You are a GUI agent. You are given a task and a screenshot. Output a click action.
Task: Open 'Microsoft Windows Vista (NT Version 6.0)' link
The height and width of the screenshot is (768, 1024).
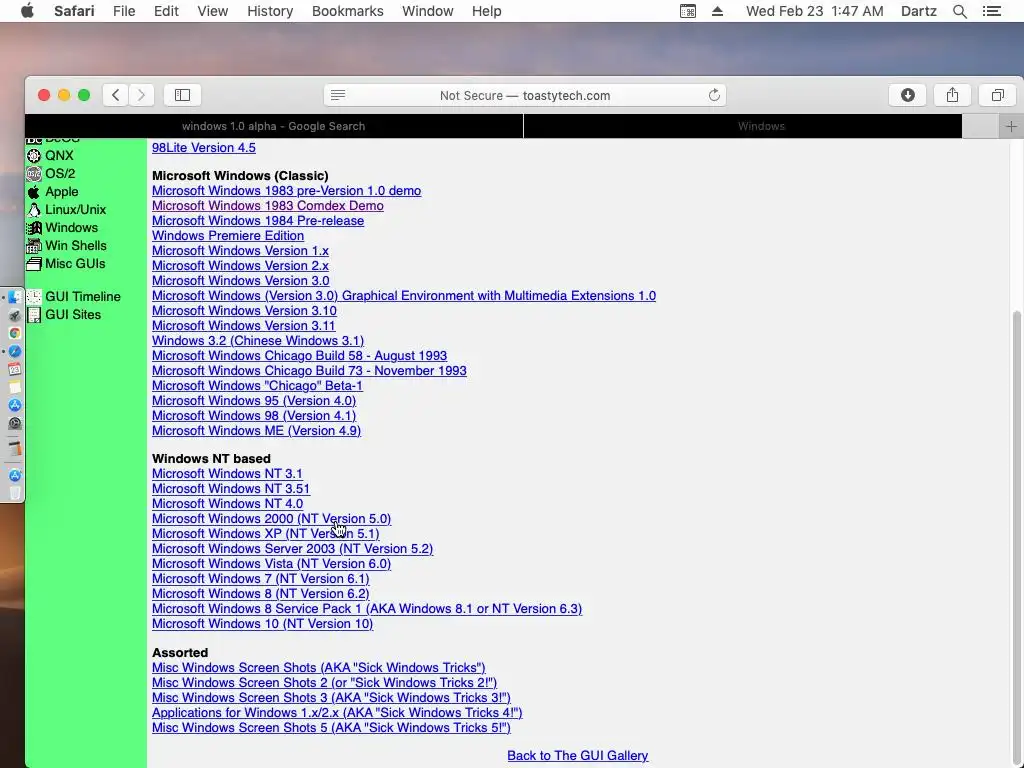(x=272, y=564)
